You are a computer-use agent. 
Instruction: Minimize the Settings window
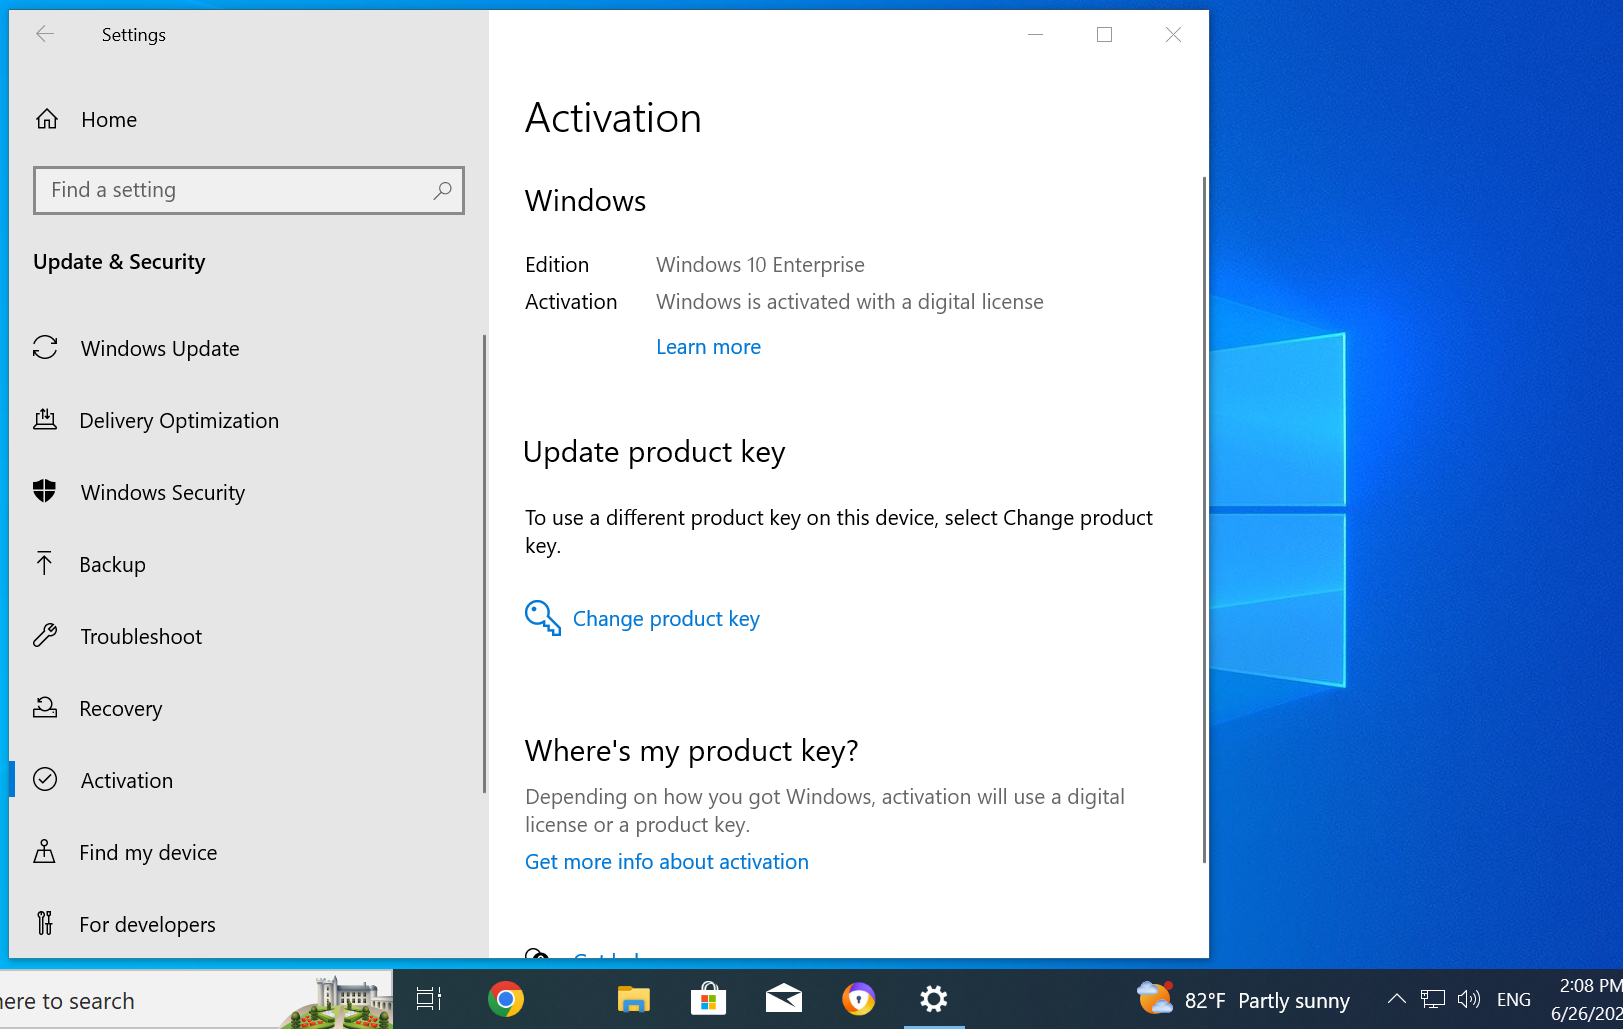pyautogui.click(x=1035, y=34)
